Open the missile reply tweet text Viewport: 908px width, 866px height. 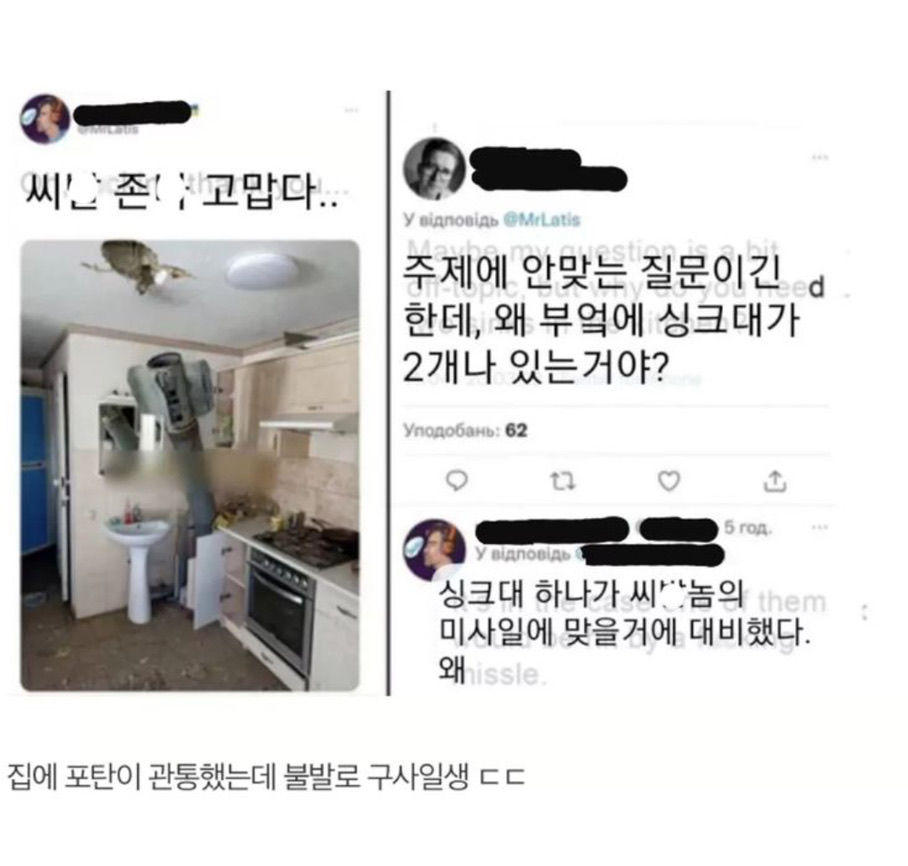624,633
